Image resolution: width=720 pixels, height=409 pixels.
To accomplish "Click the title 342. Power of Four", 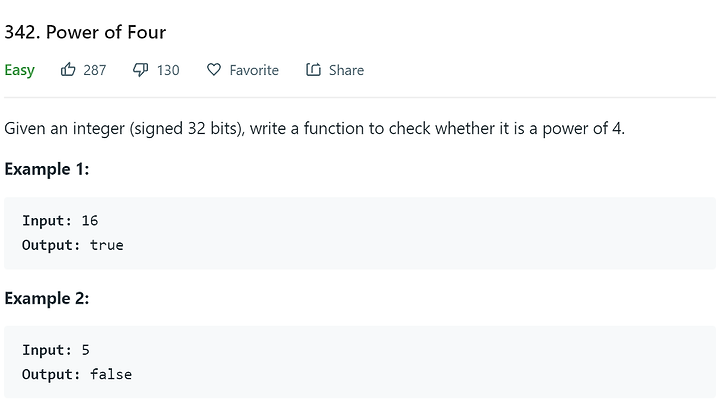I will [85, 32].
